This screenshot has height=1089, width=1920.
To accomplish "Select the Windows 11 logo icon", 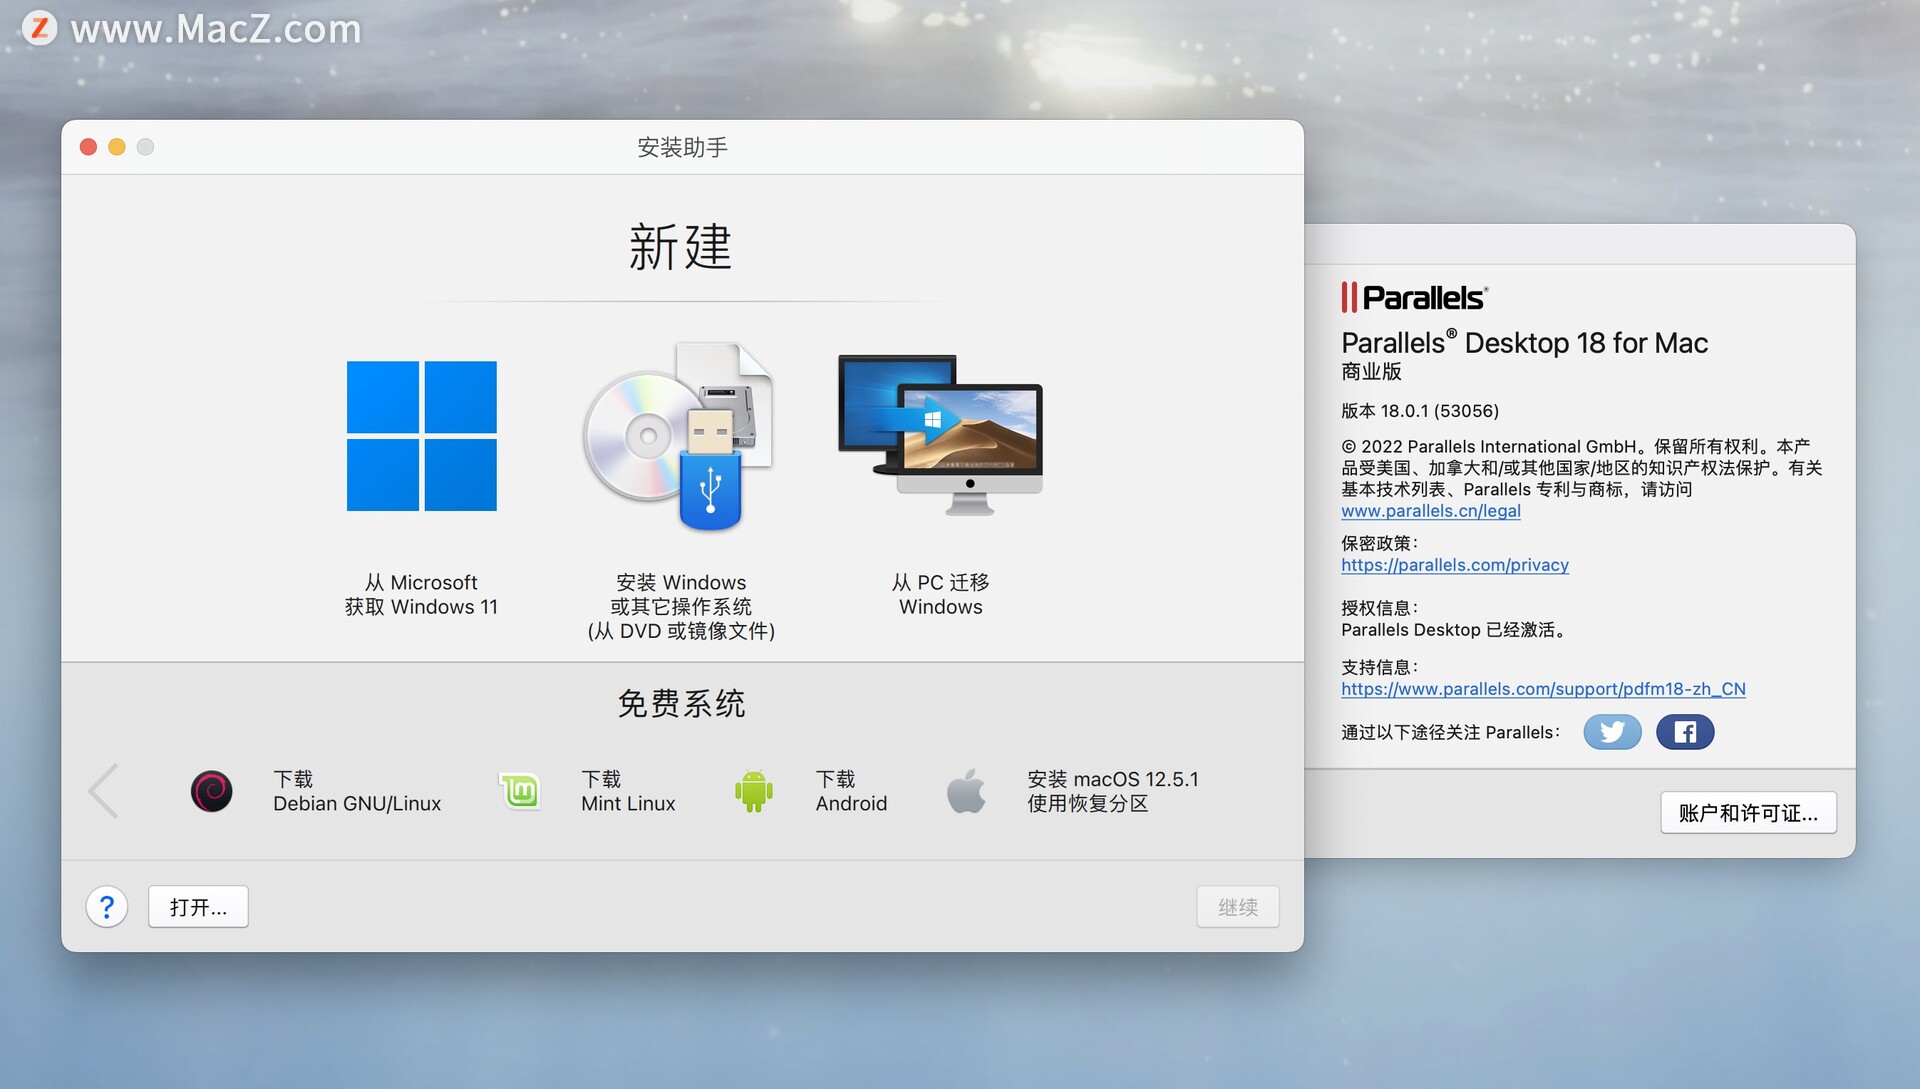I will click(421, 436).
